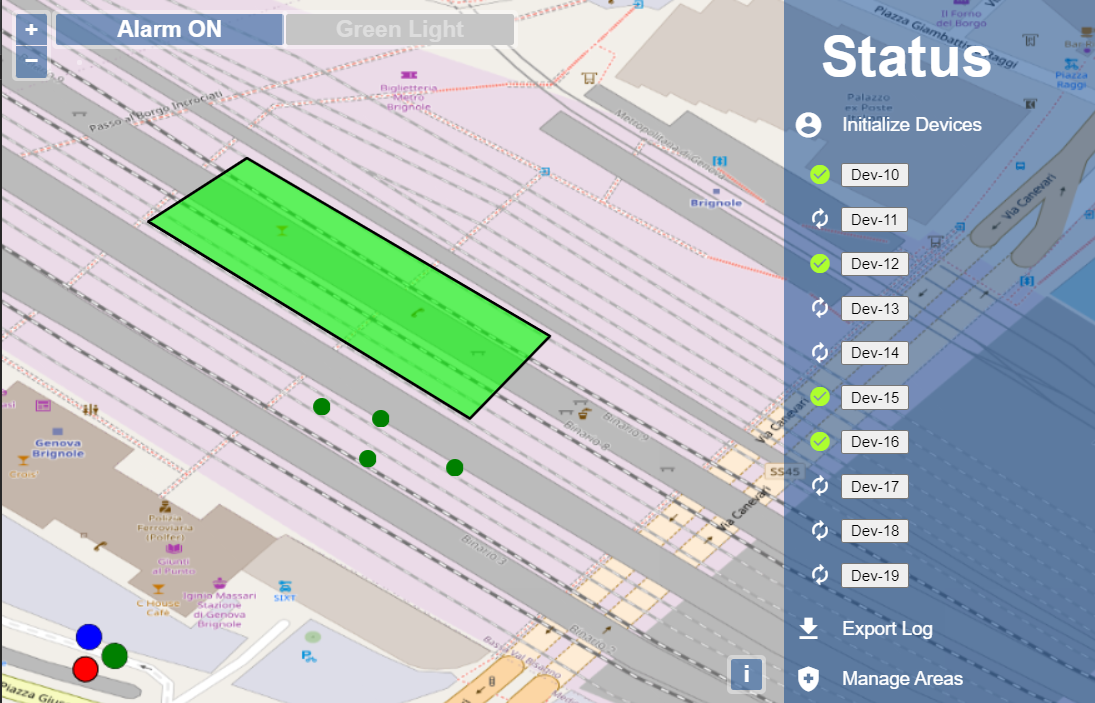Click the refresh icon beside Dev-19
Screen dimensions: 1095x703
[x=820, y=575]
